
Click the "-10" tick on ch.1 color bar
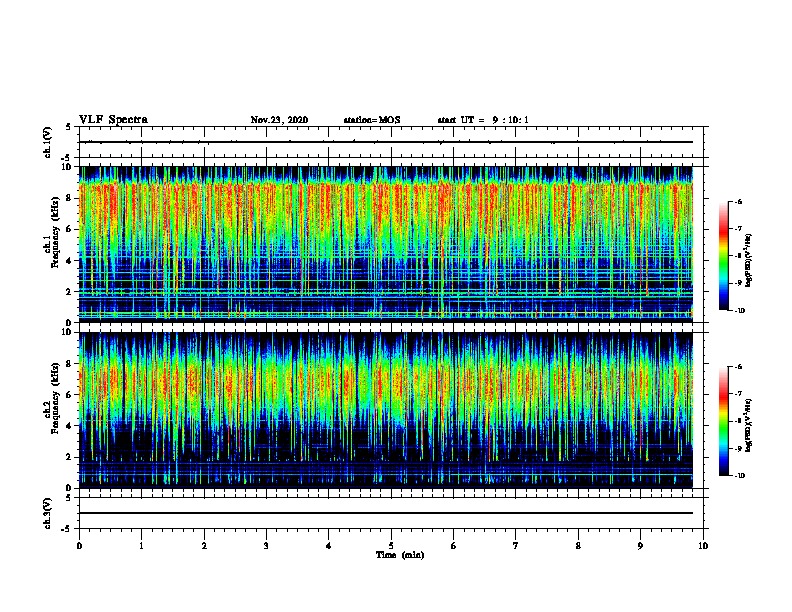coord(740,311)
